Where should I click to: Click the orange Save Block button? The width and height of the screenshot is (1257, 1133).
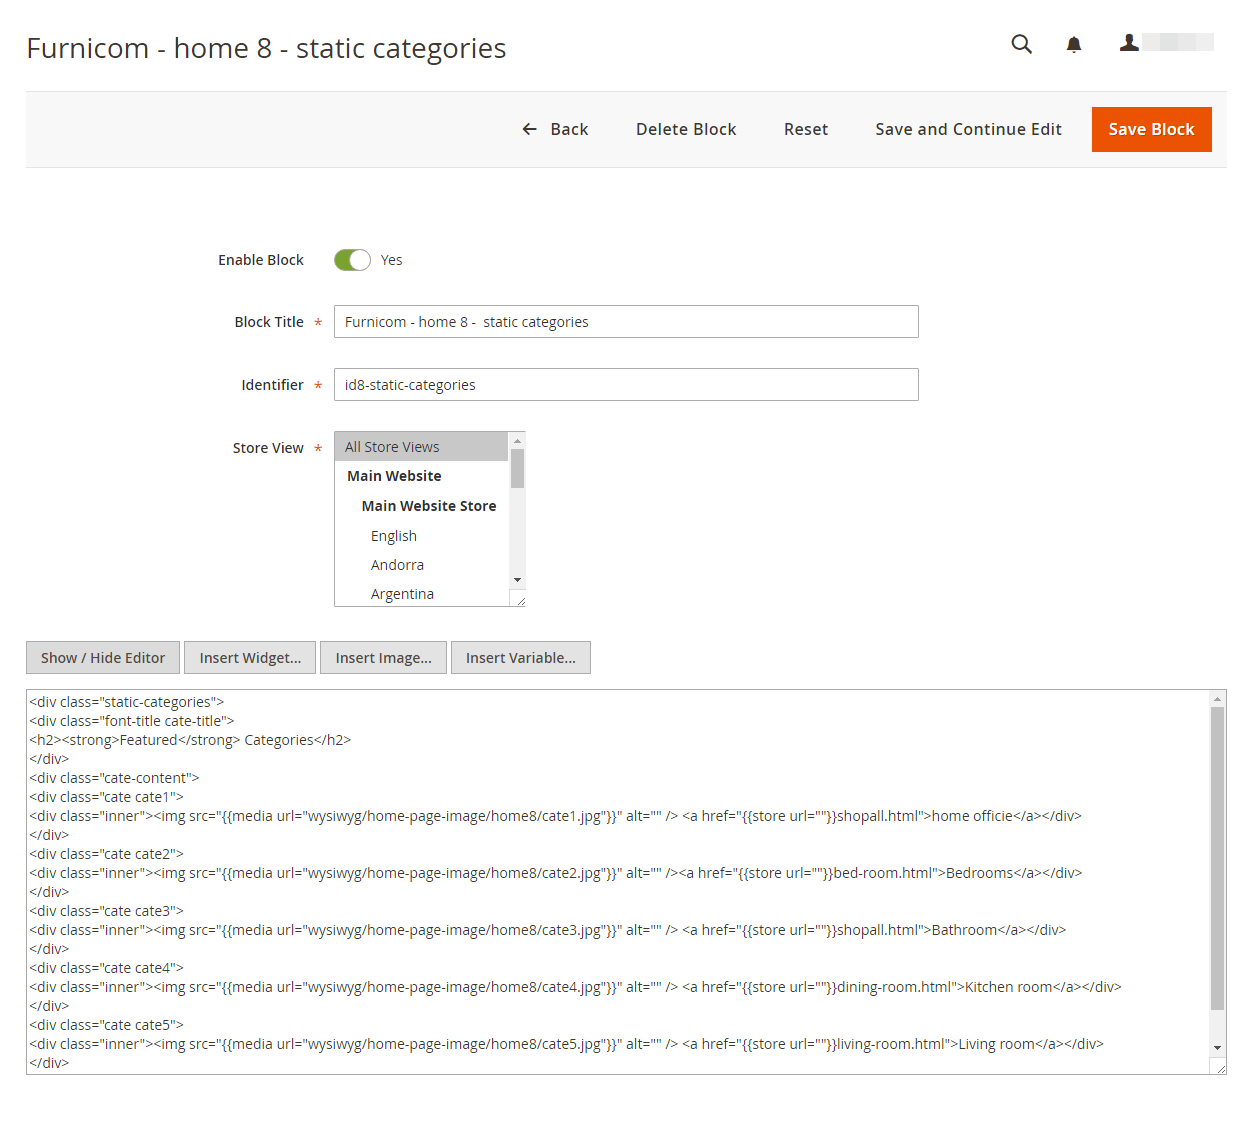[x=1151, y=129]
